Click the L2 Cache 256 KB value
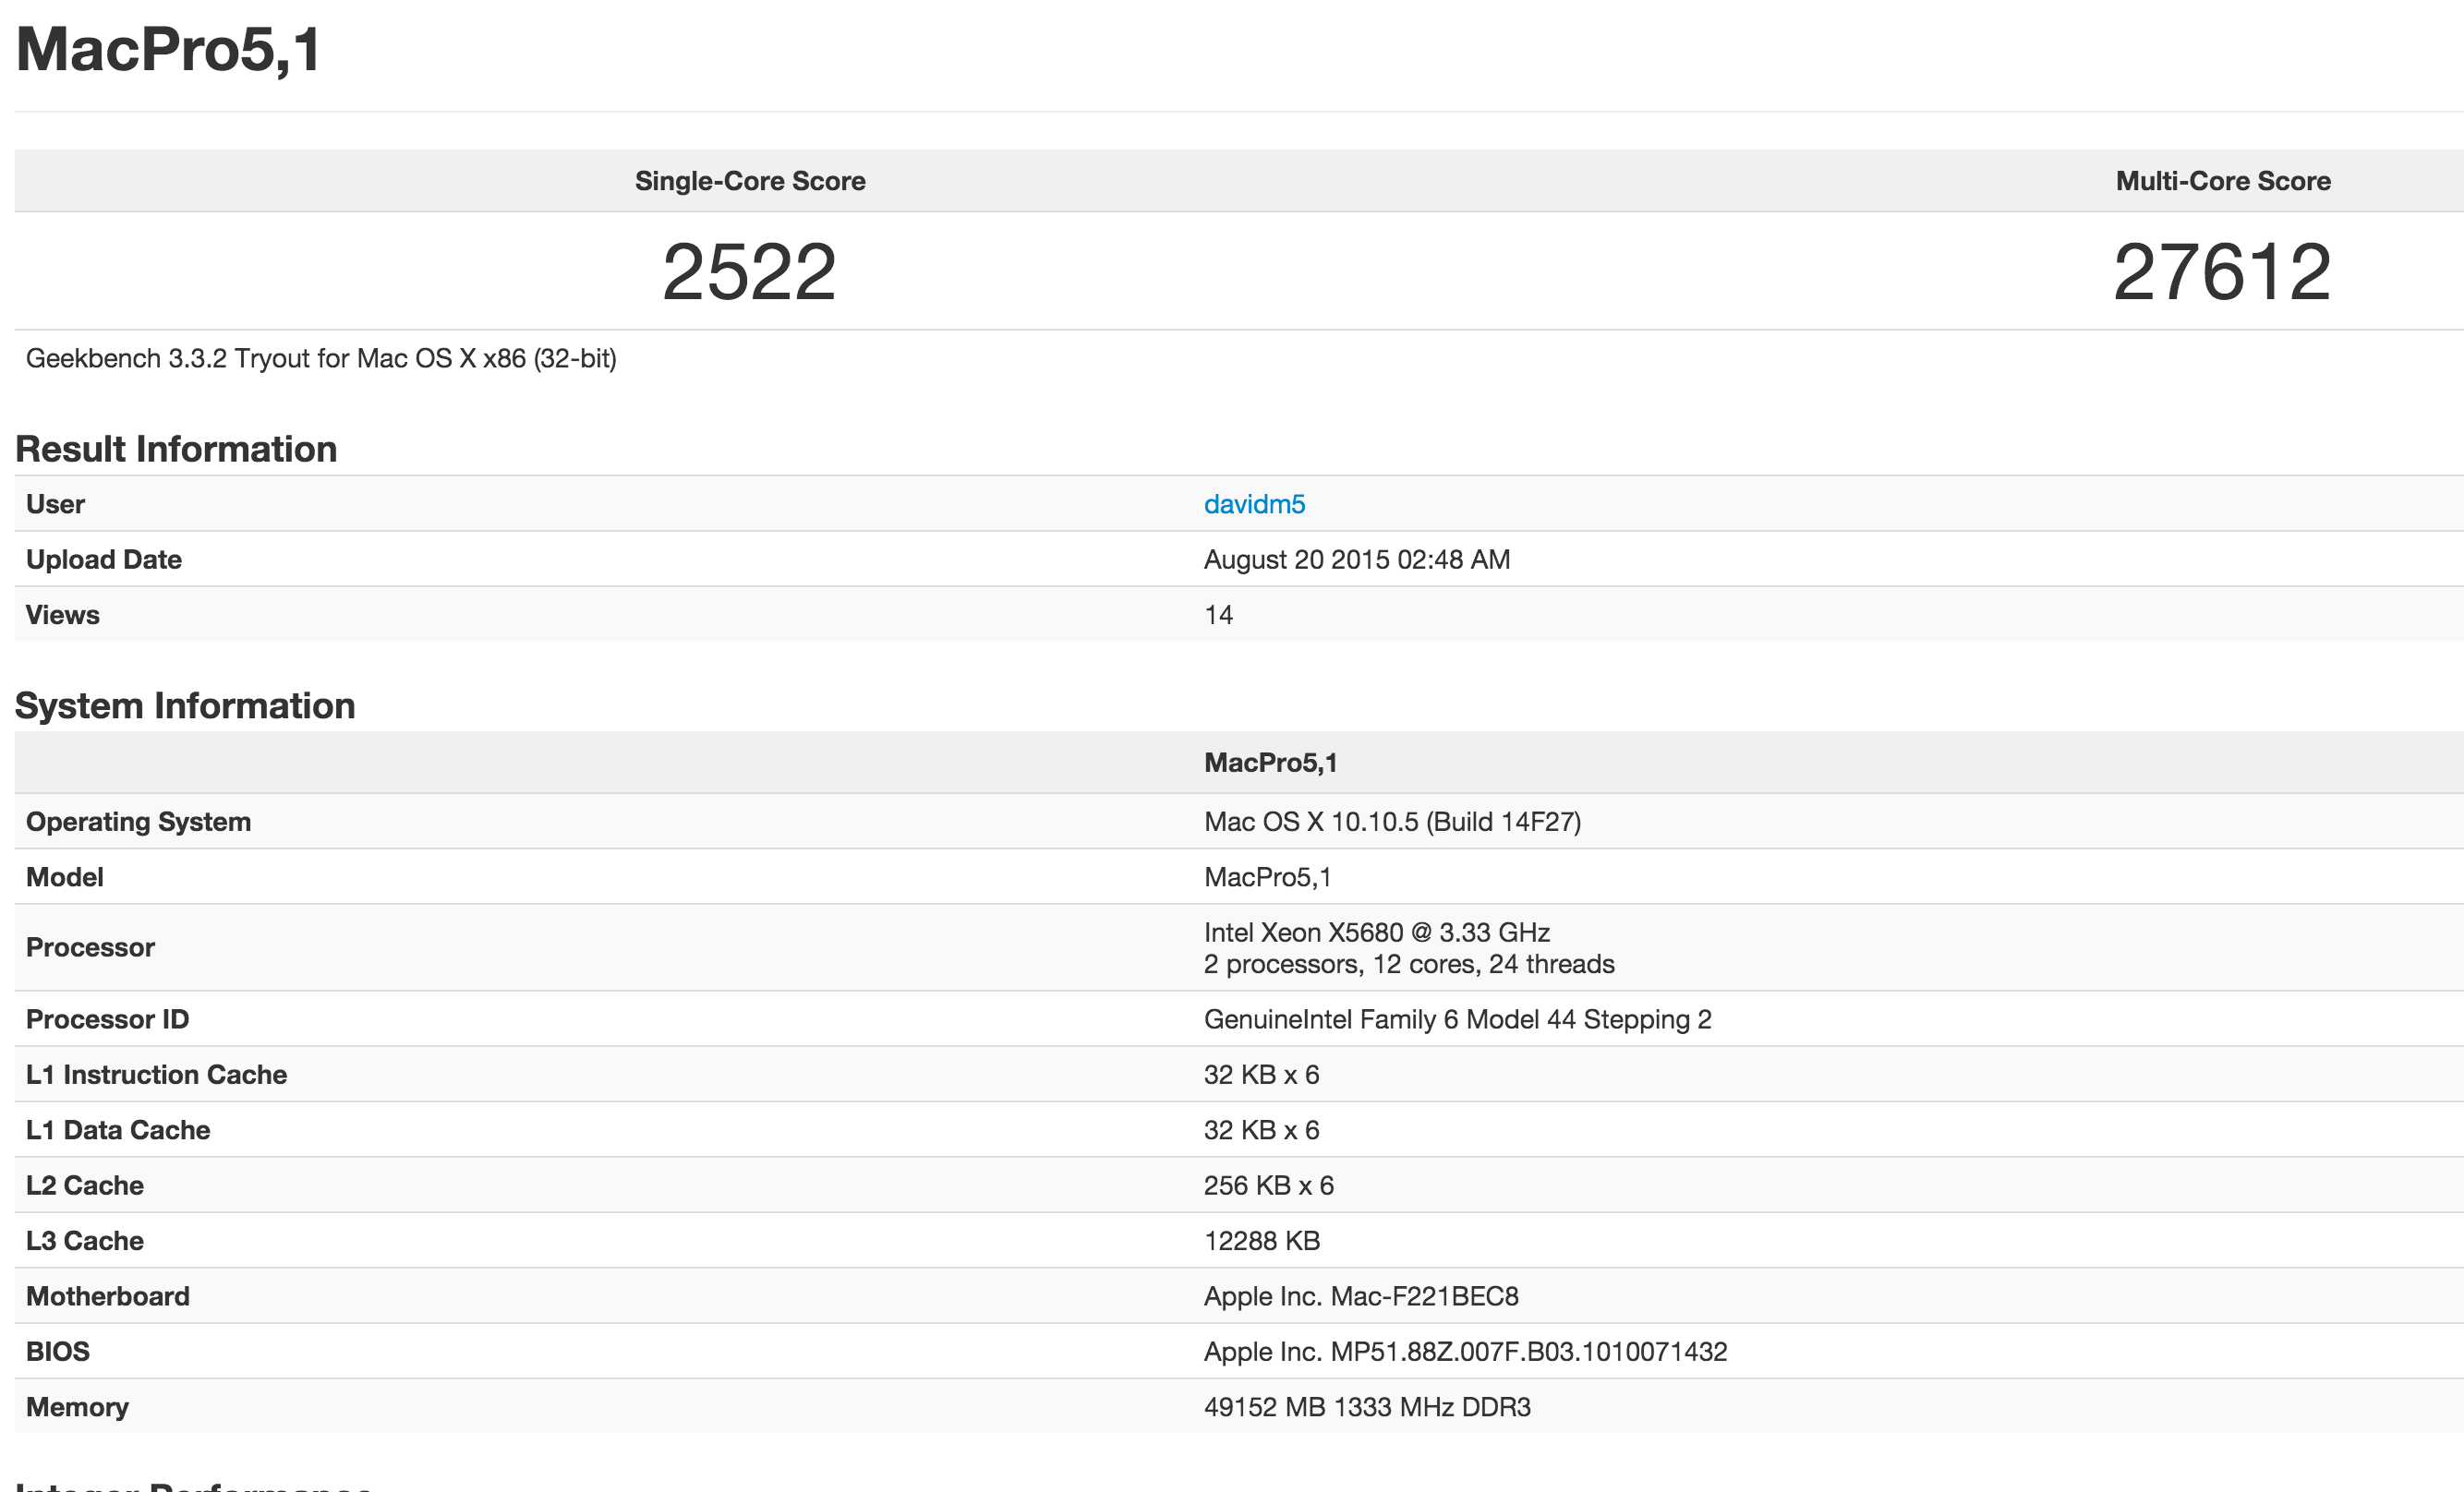This screenshot has height=1492, width=2464. pos(1268,1186)
